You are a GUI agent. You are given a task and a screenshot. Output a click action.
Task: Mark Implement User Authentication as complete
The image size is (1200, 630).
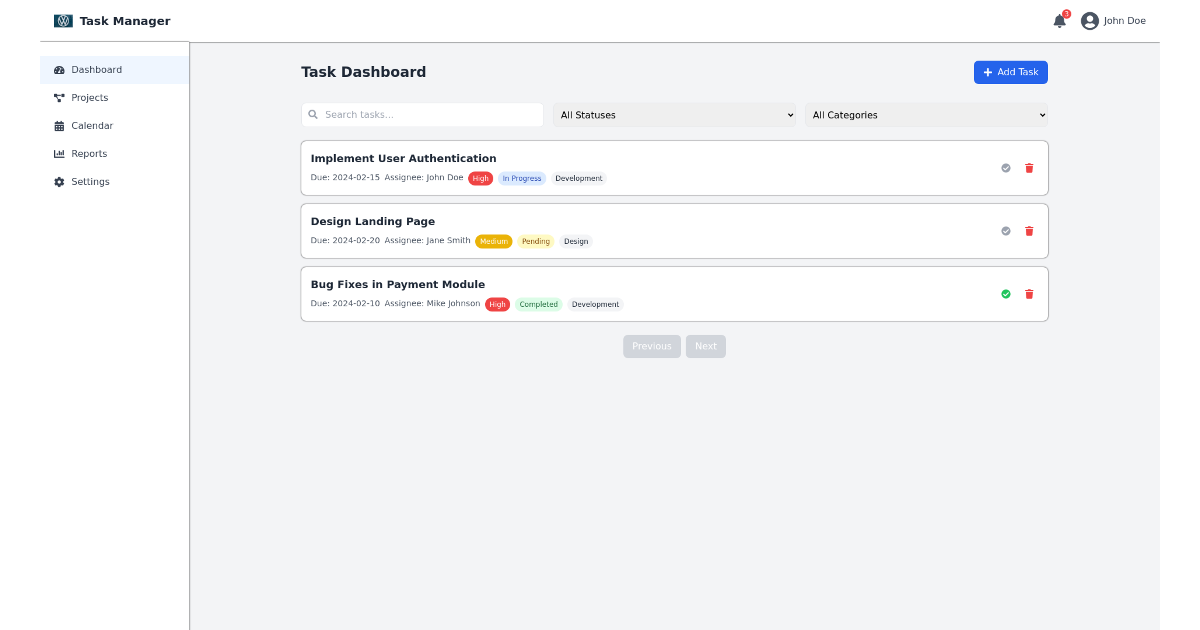1006,168
